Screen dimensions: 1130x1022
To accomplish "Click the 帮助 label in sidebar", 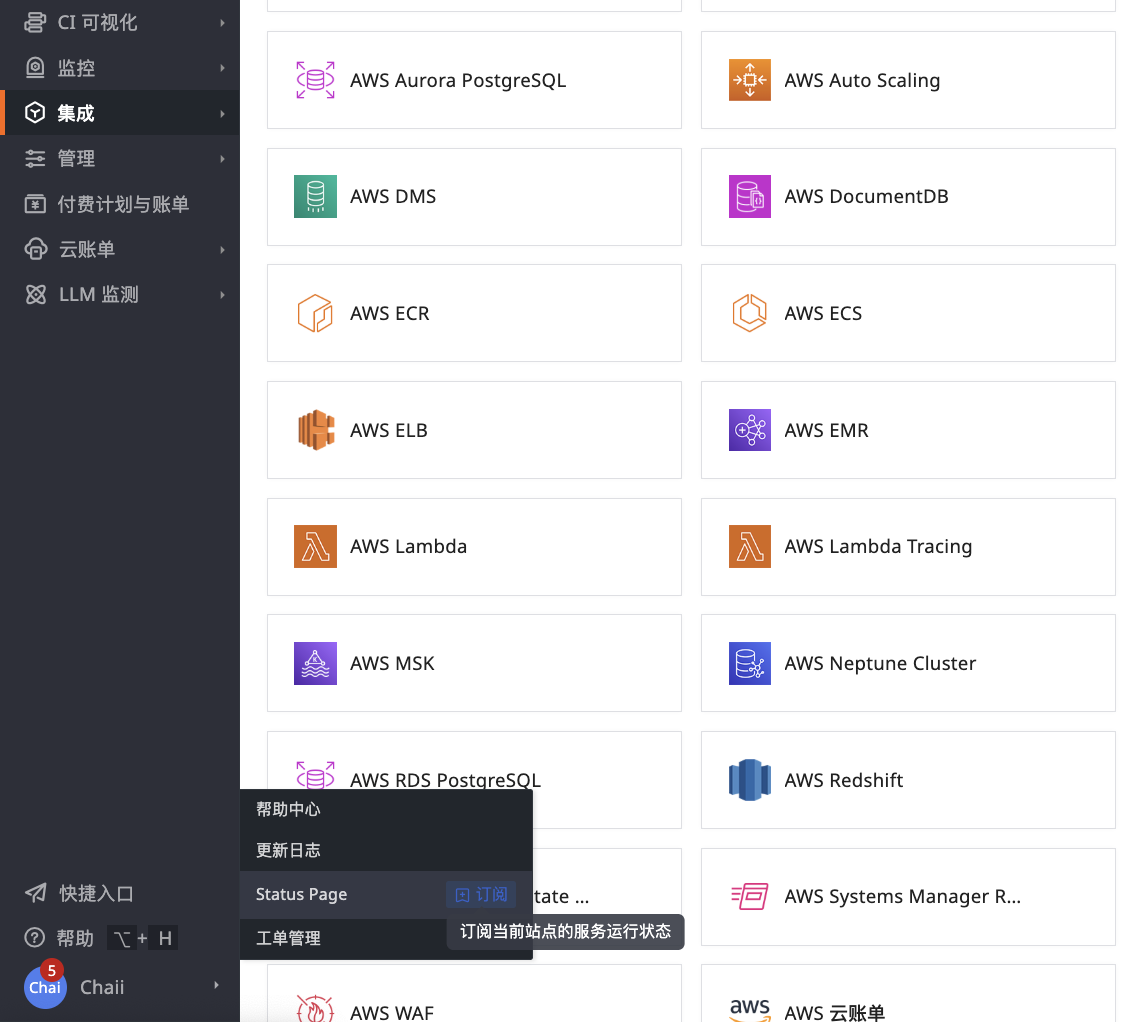I will pyautogui.click(x=75, y=938).
